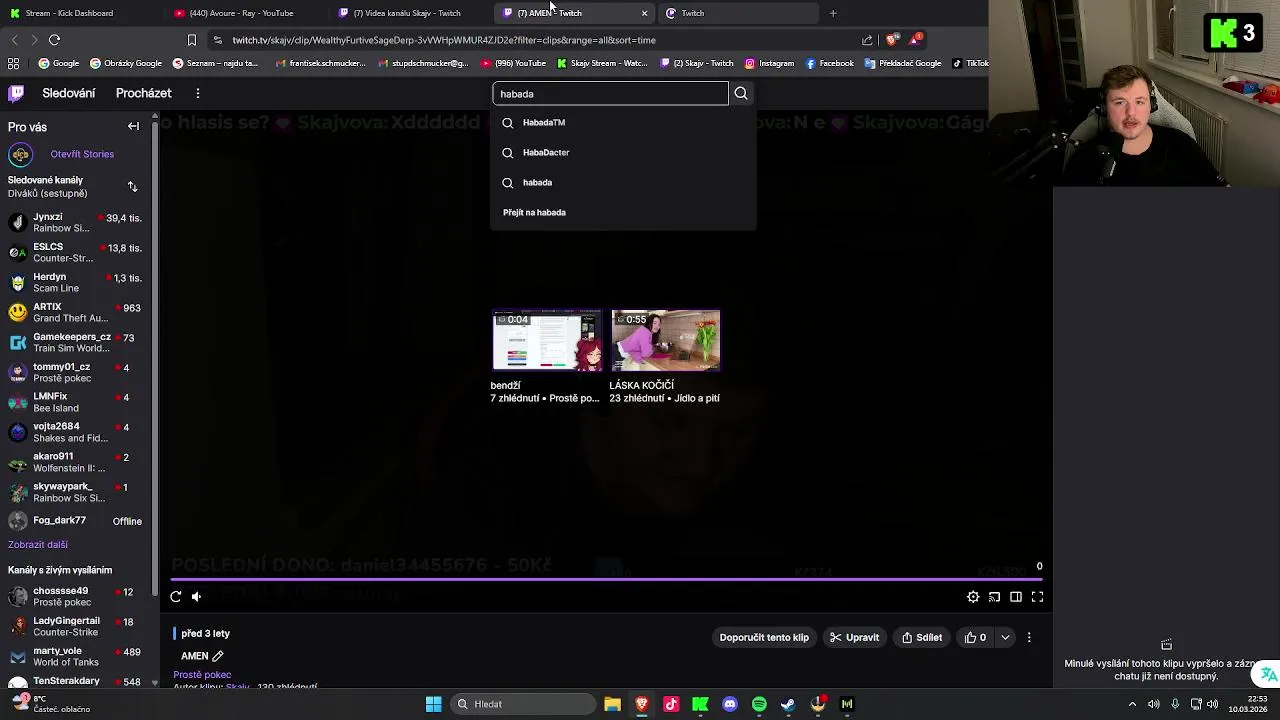
Task: Click the search magnifier button
Action: [x=741, y=93]
